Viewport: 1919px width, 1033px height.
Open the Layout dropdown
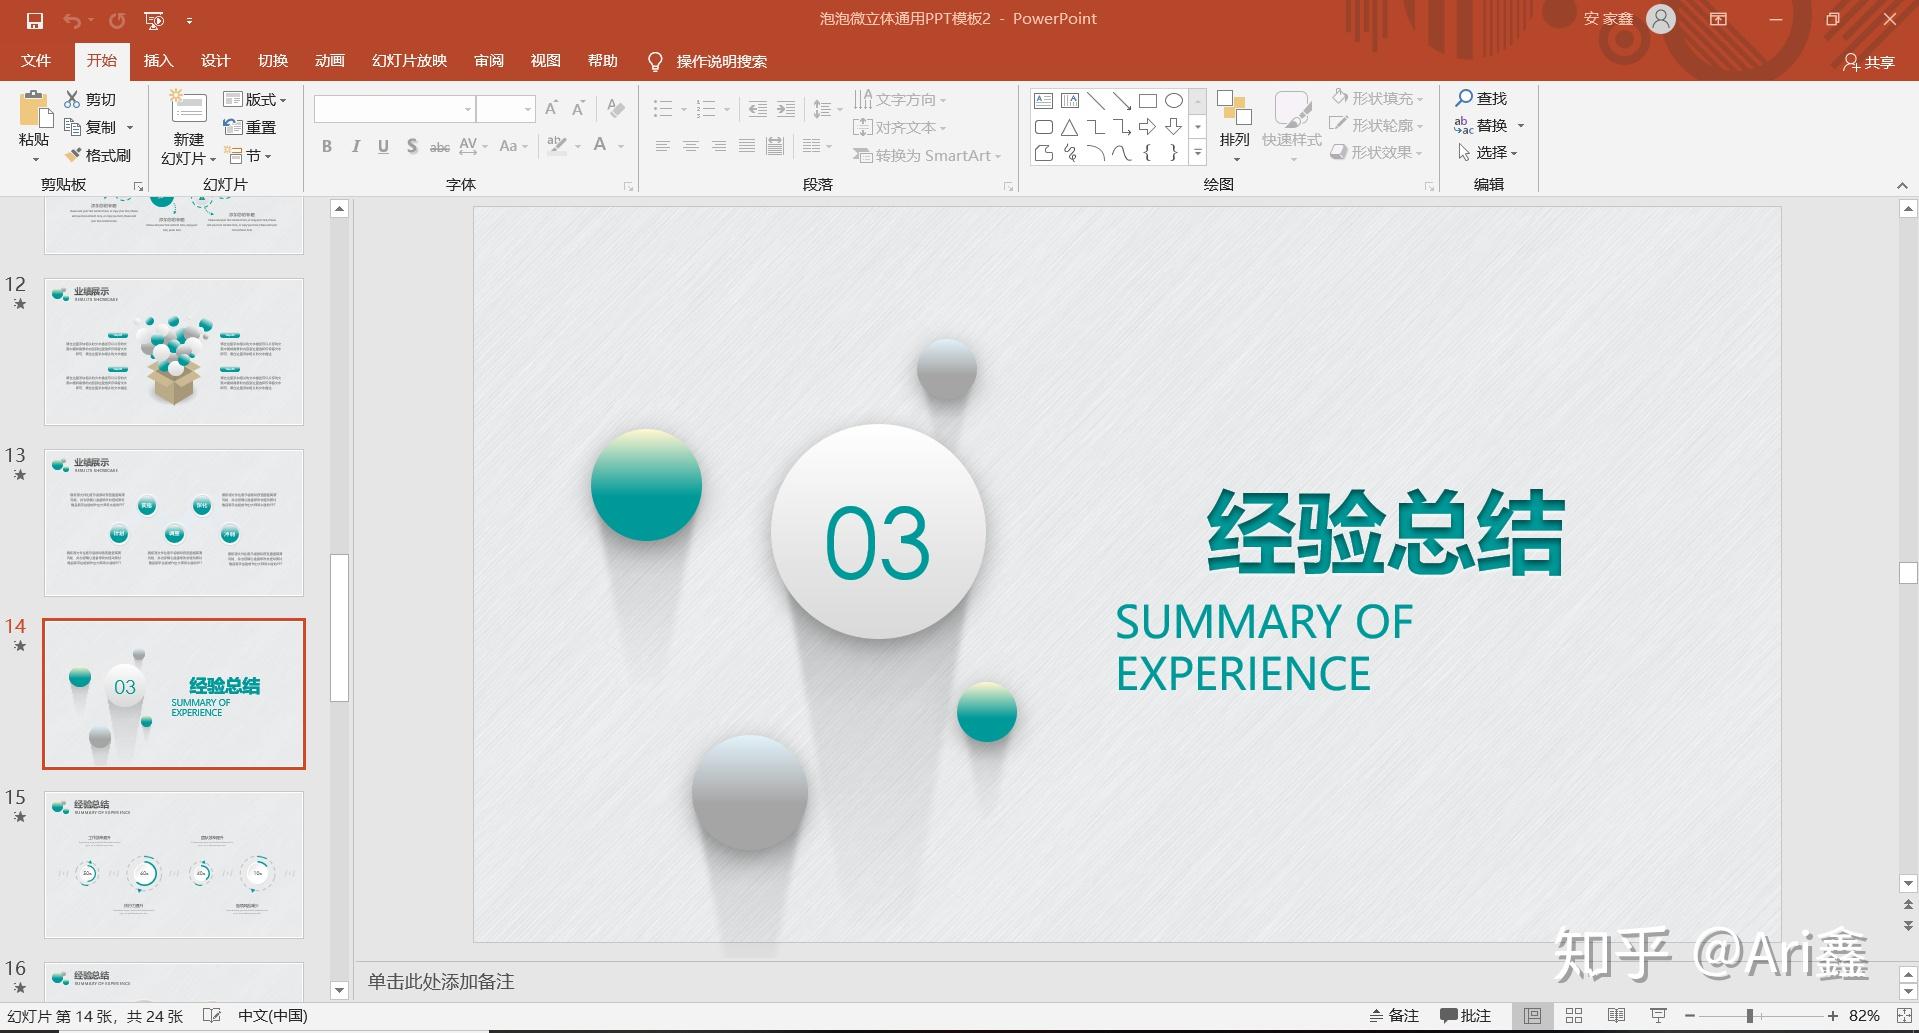(x=255, y=99)
